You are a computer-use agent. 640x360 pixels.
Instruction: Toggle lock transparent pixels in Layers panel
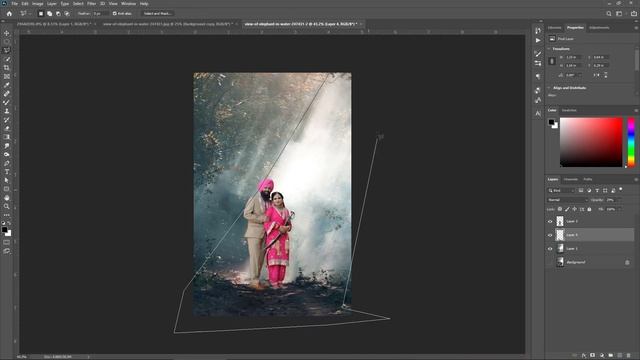(560, 209)
